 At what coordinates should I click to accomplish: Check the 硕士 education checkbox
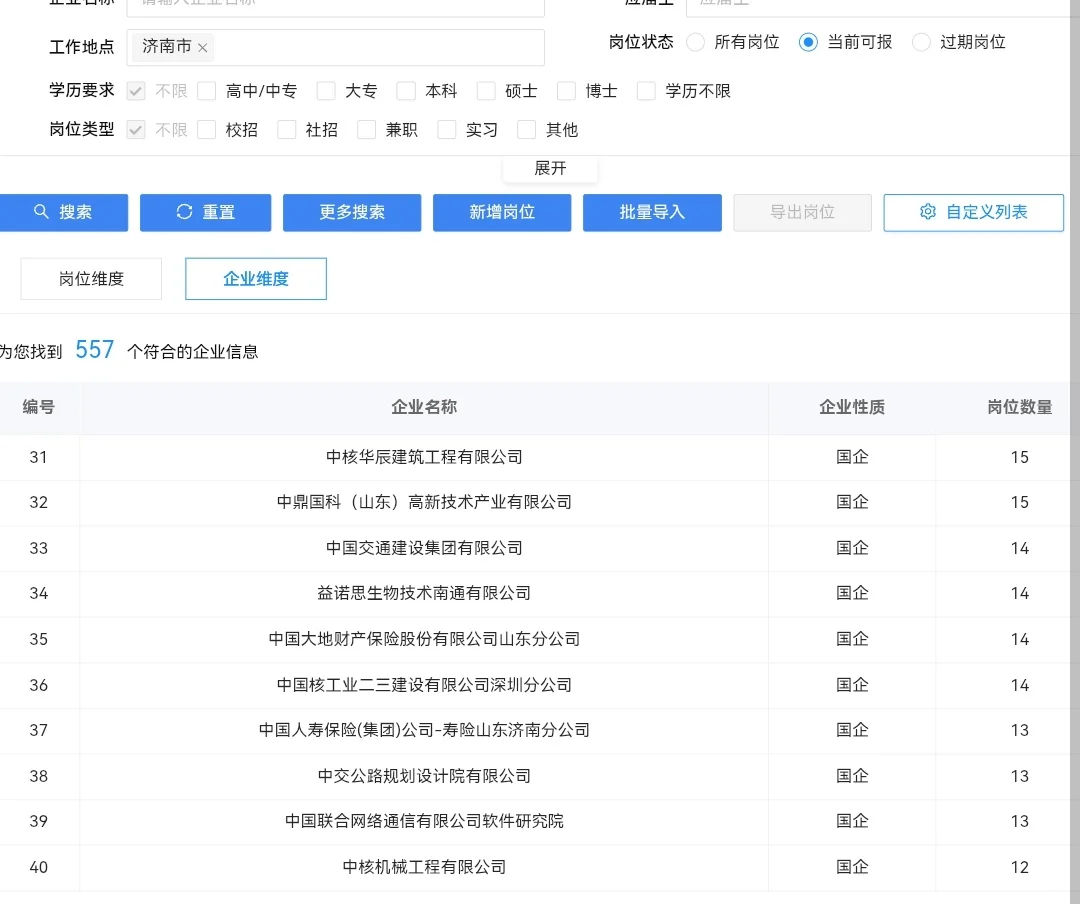point(486,91)
